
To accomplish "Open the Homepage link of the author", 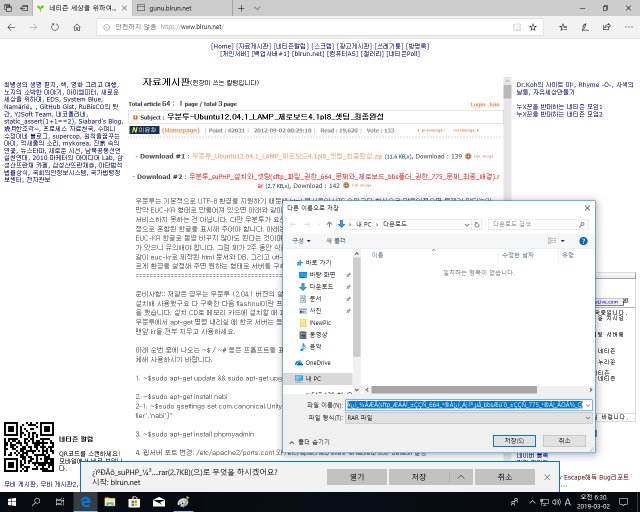I will [181, 130].
